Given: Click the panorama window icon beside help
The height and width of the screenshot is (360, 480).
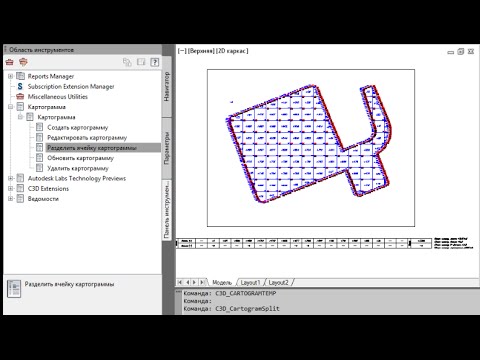Looking at the screenshot, I should 141,62.
